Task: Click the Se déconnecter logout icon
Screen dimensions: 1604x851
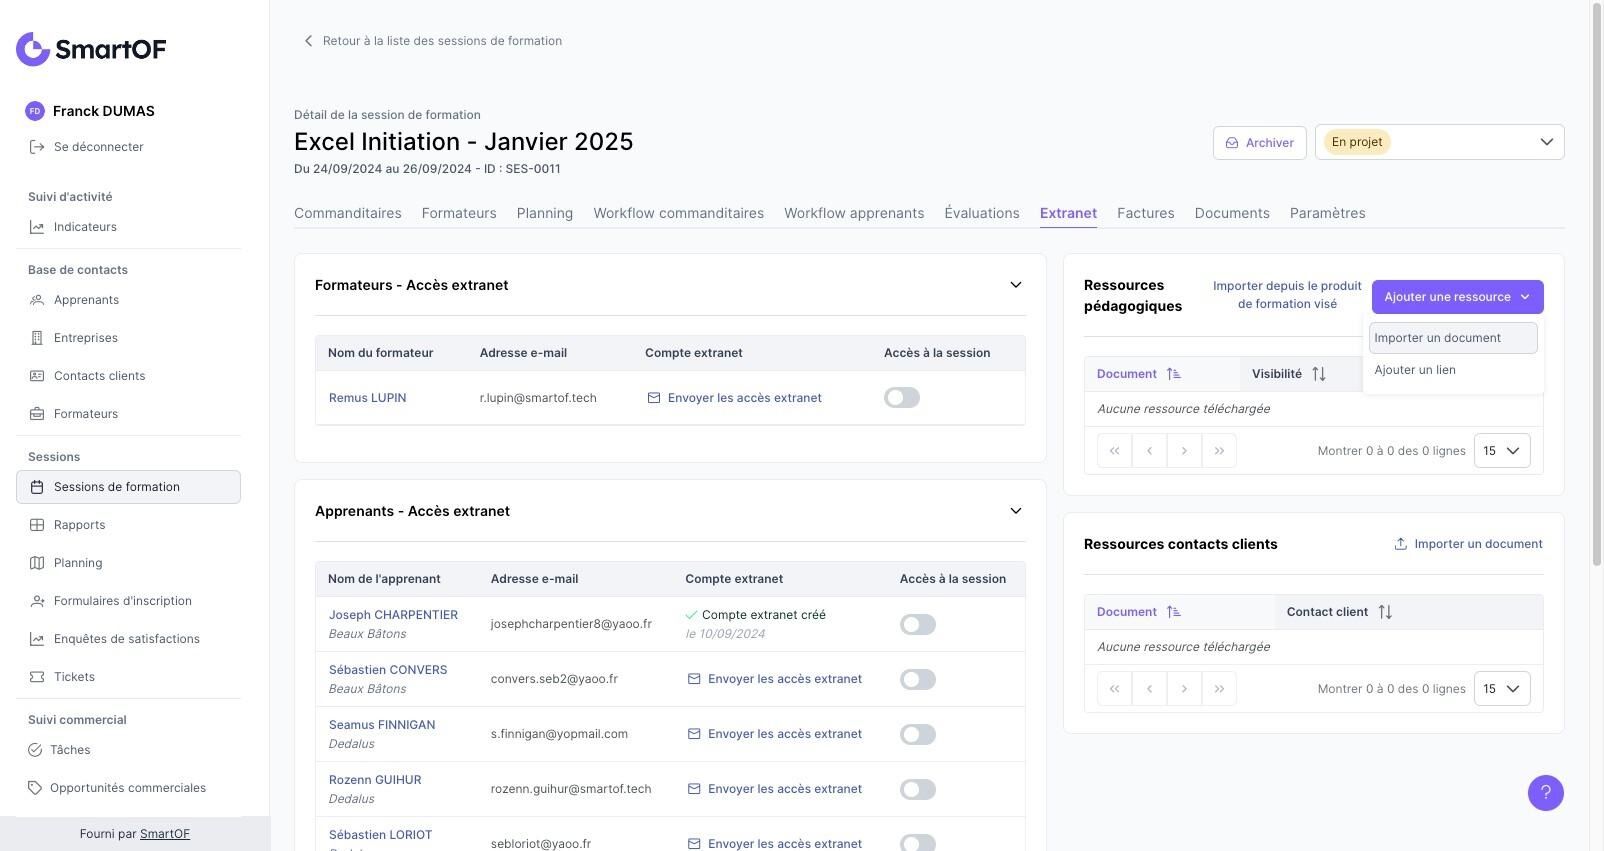Action: (x=37, y=147)
